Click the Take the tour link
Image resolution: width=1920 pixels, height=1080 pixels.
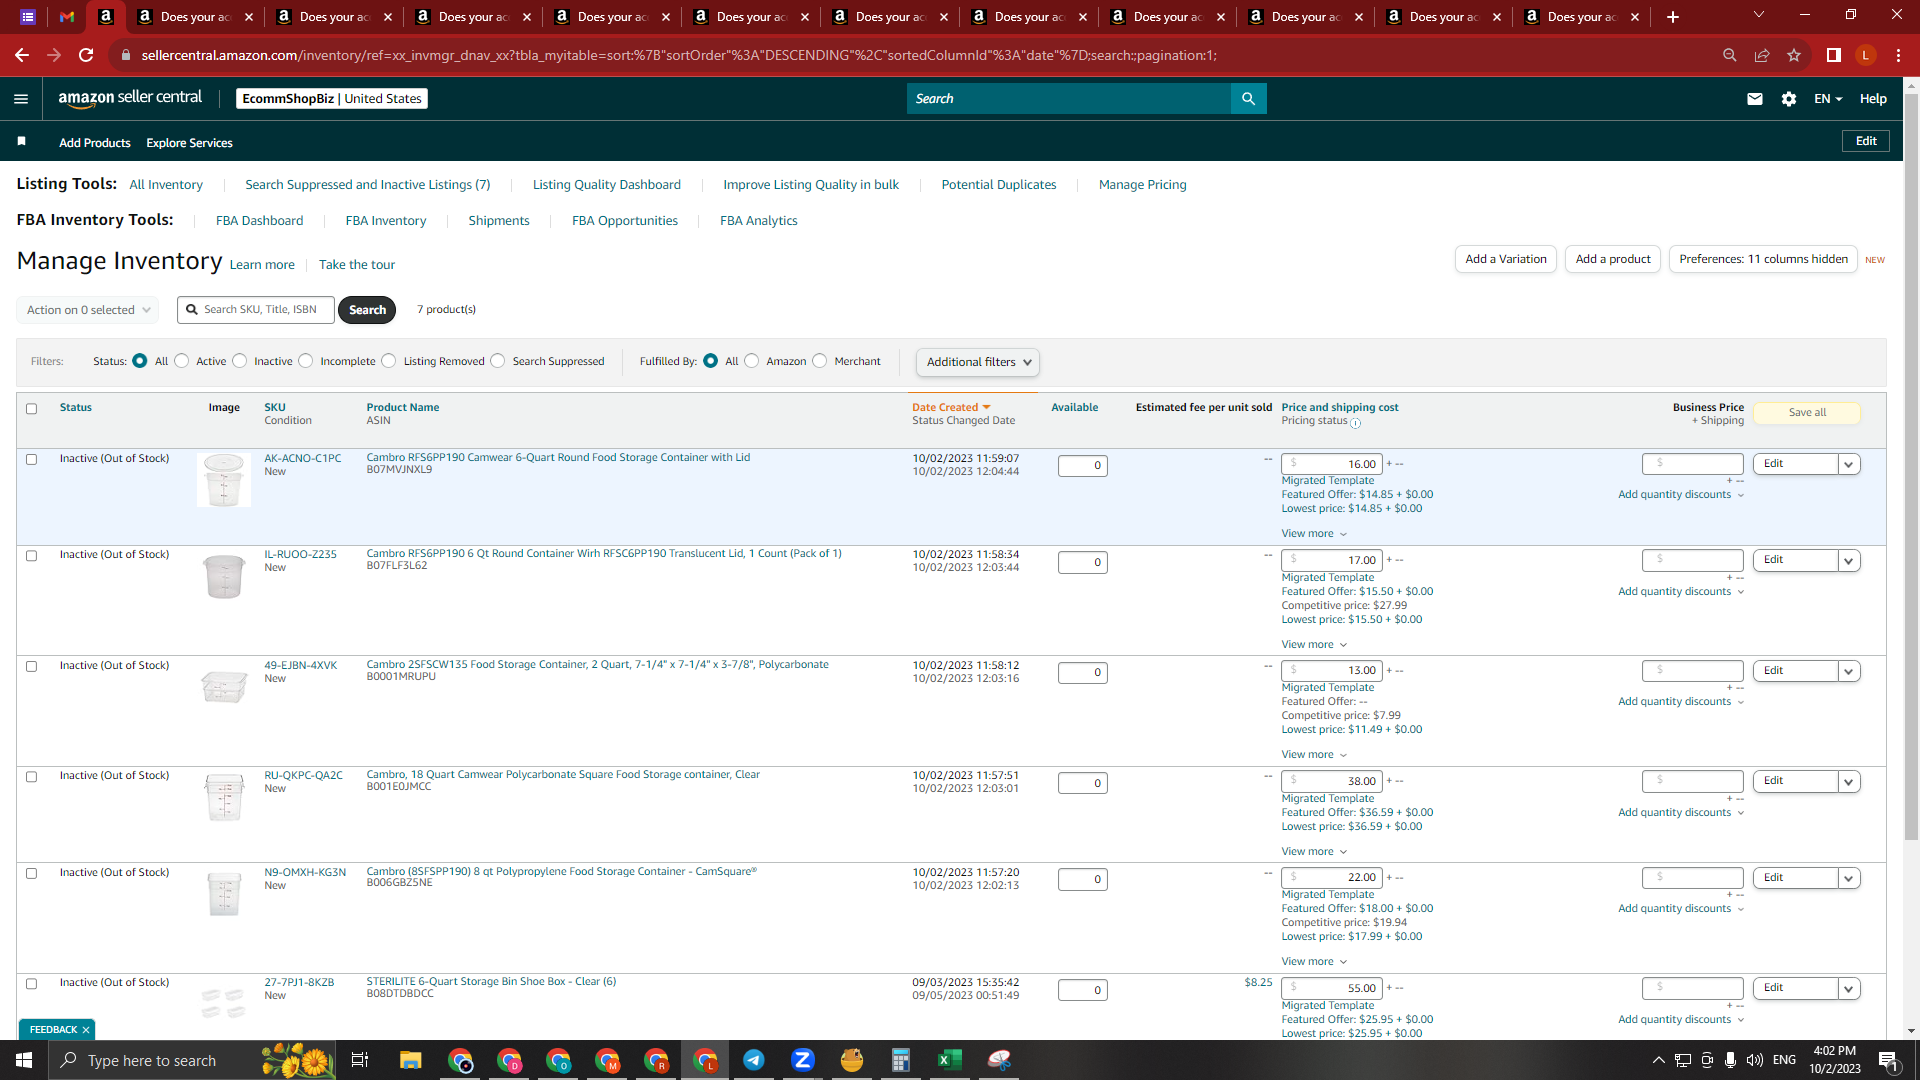(x=357, y=265)
